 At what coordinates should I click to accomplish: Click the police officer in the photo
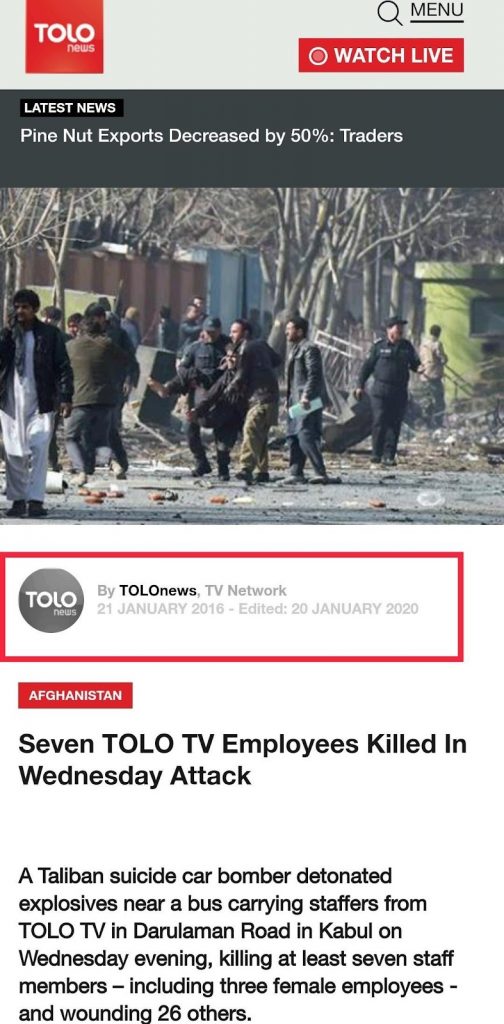(x=390, y=390)
